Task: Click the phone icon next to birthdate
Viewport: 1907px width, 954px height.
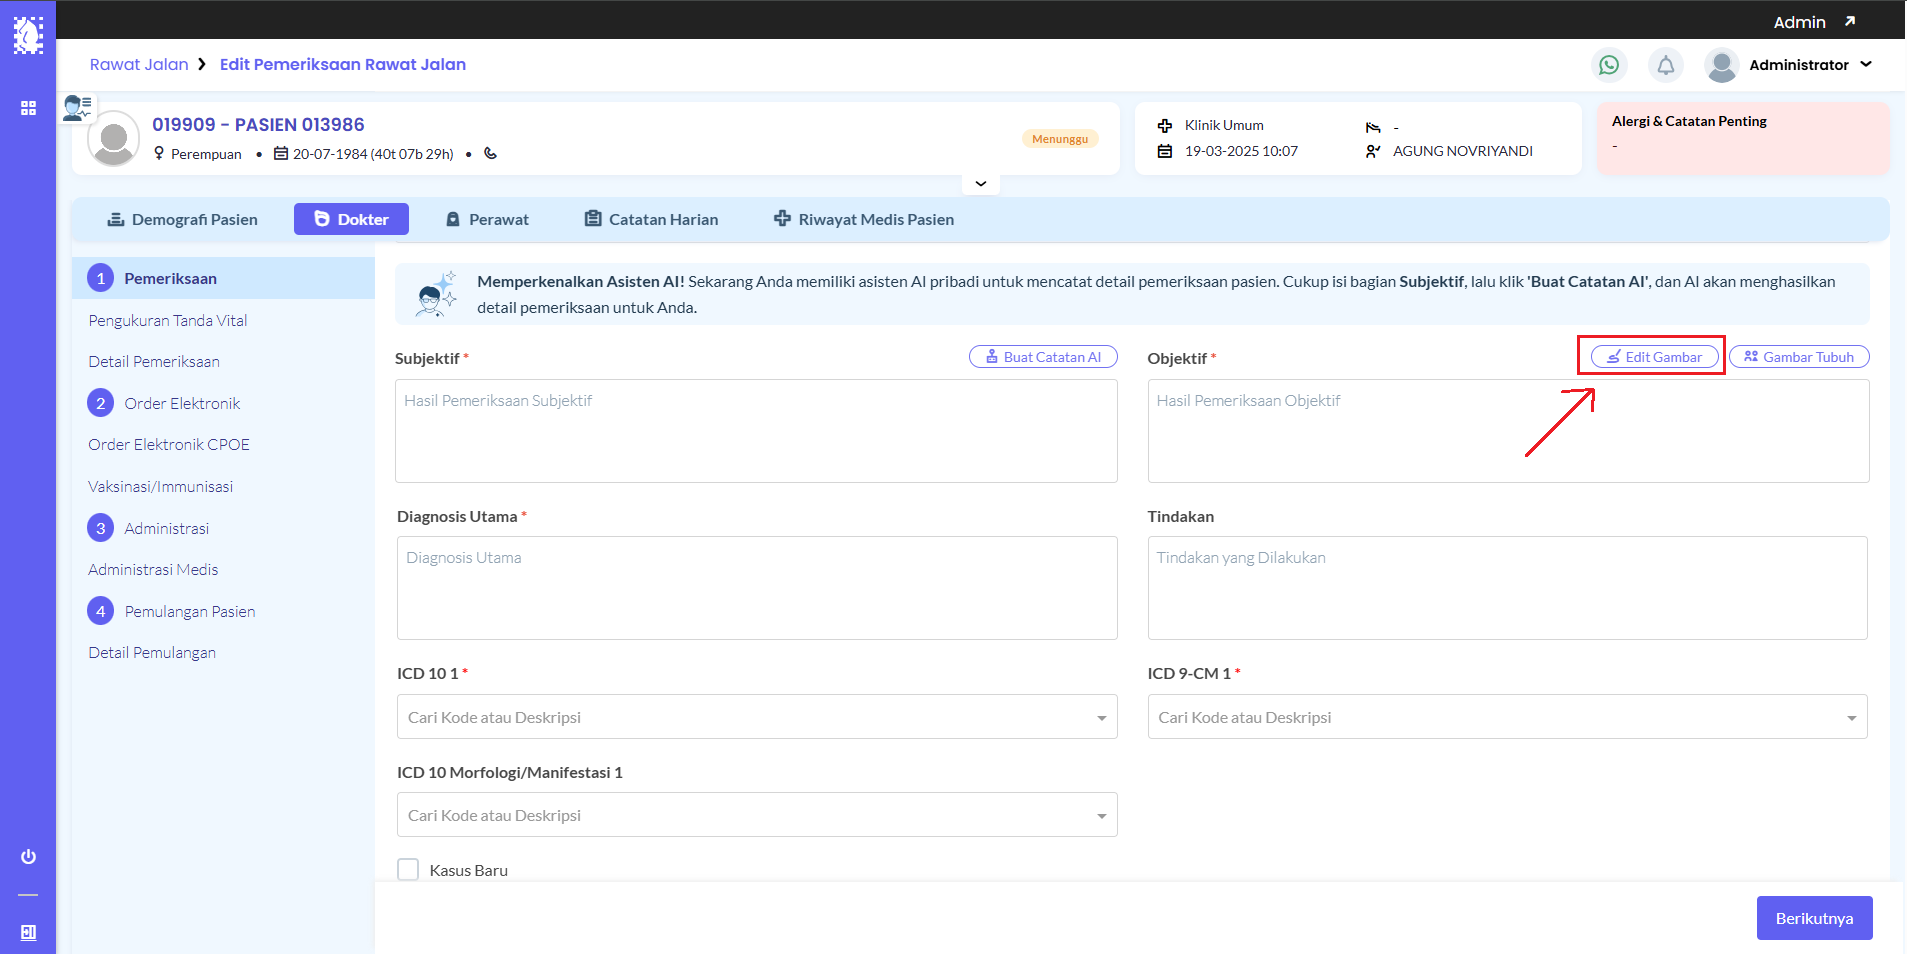Action: click(490, 154)
